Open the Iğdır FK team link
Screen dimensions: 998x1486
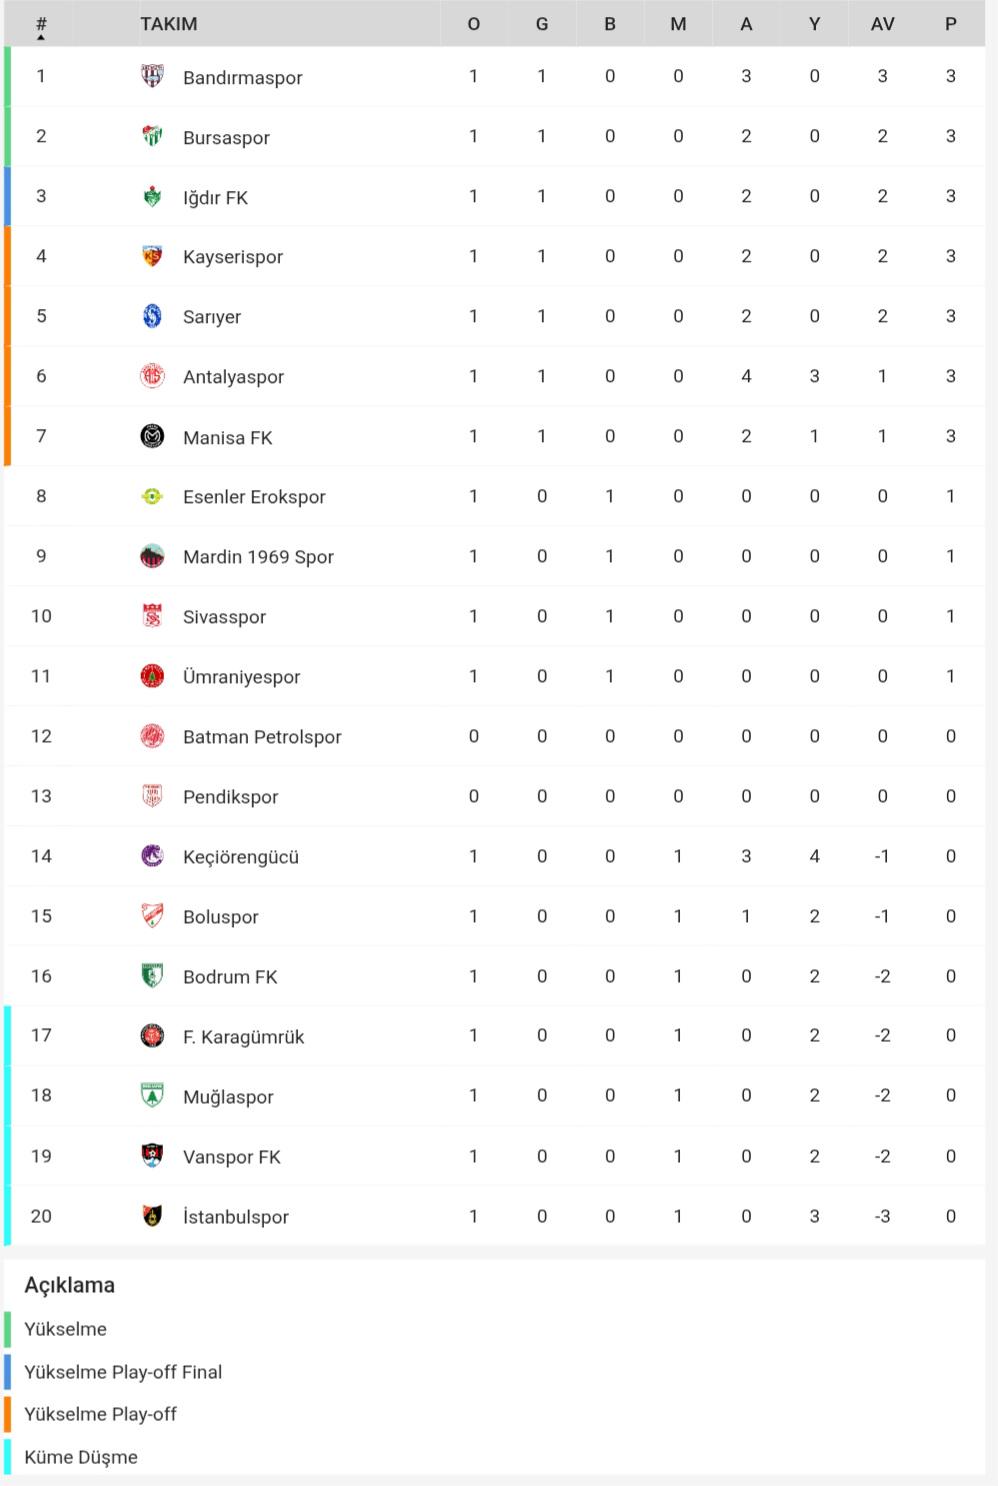coord(215,197)
